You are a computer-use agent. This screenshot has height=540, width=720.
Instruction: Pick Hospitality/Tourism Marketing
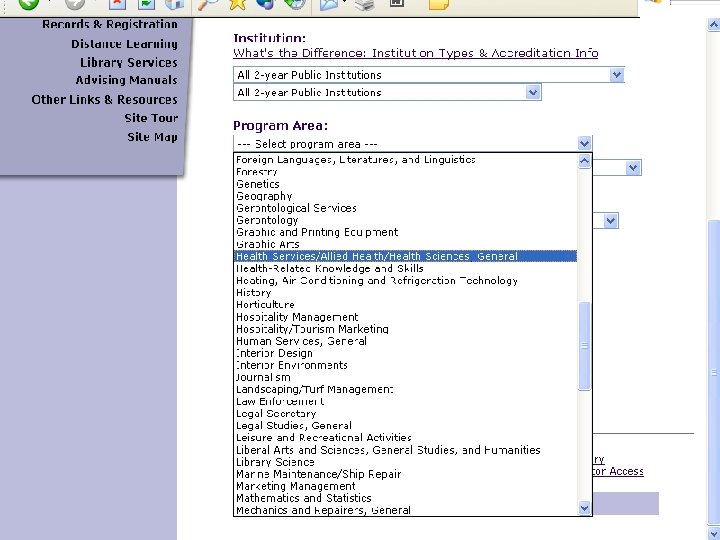(405, 329)
